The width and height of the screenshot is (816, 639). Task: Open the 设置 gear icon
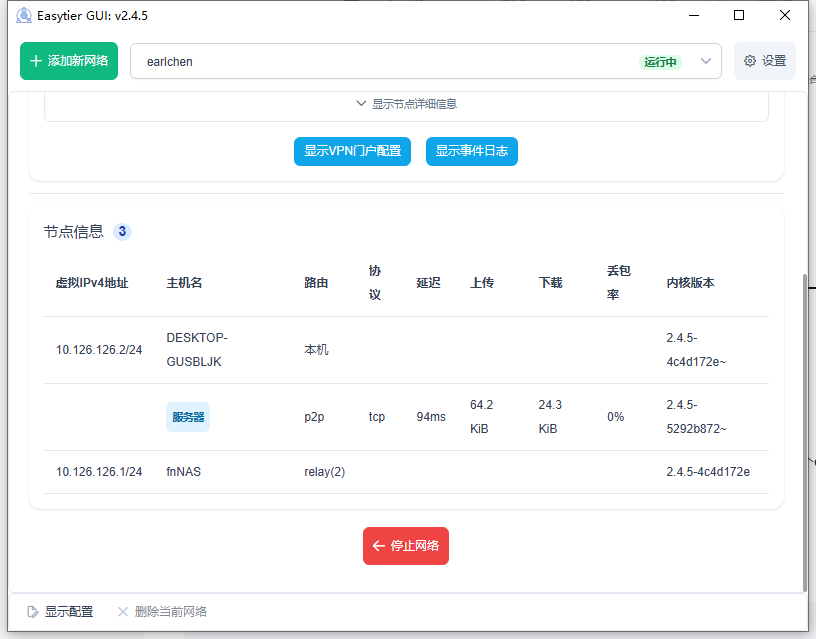pyautogui.click(x=750, y=61)
